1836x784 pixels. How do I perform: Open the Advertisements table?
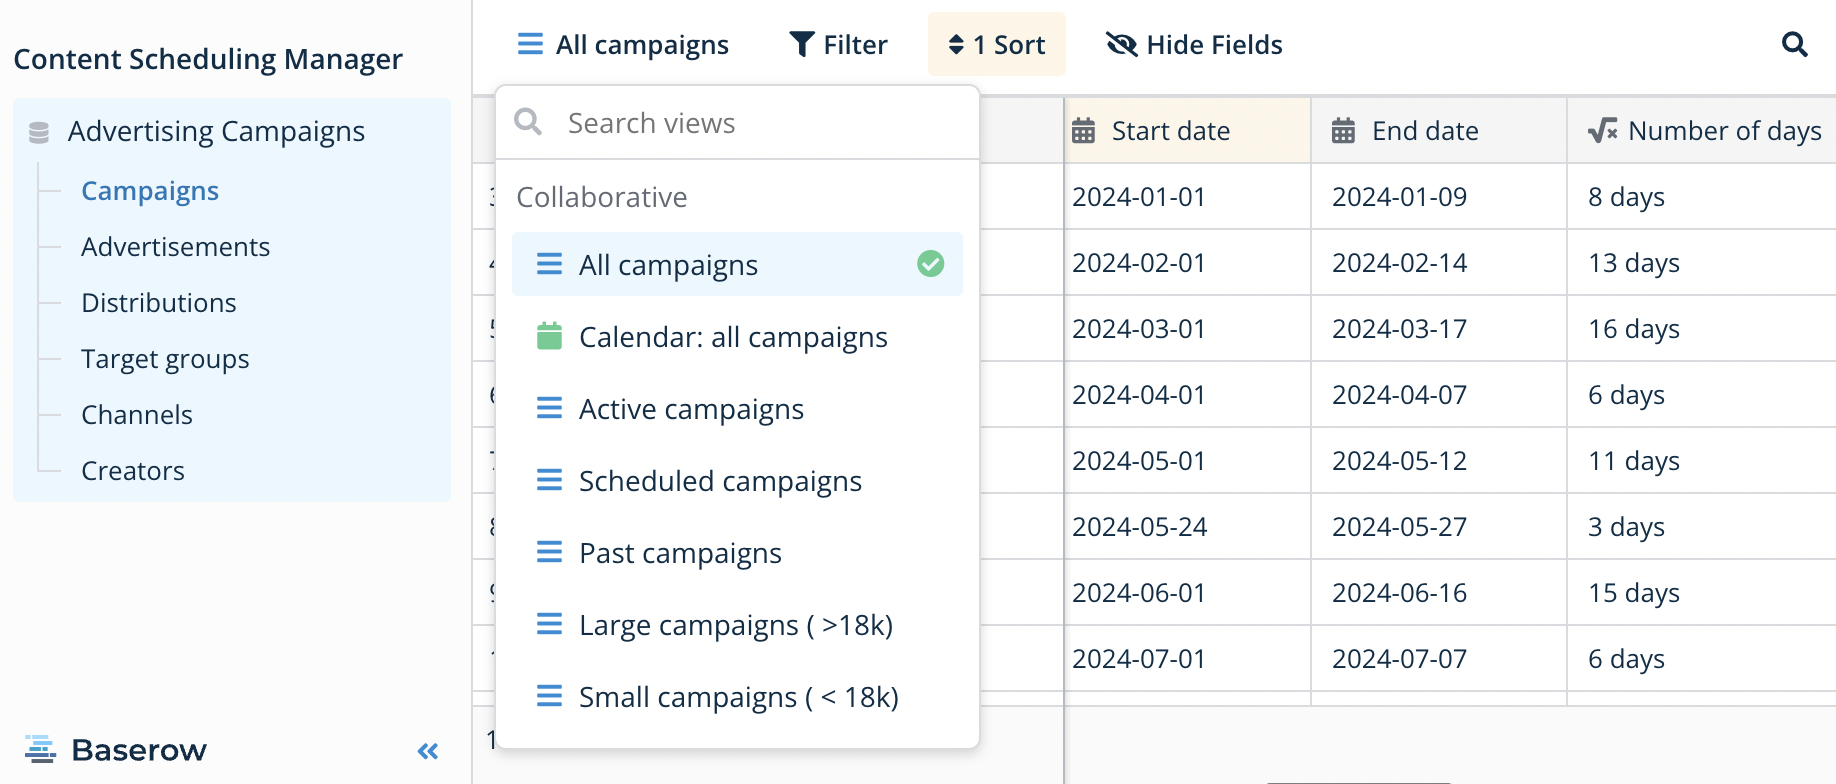(175, 247)
